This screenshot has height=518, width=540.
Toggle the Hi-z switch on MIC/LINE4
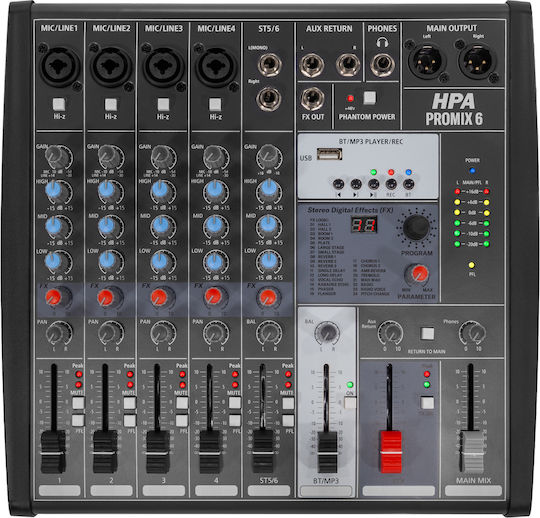tap(216, 104)
